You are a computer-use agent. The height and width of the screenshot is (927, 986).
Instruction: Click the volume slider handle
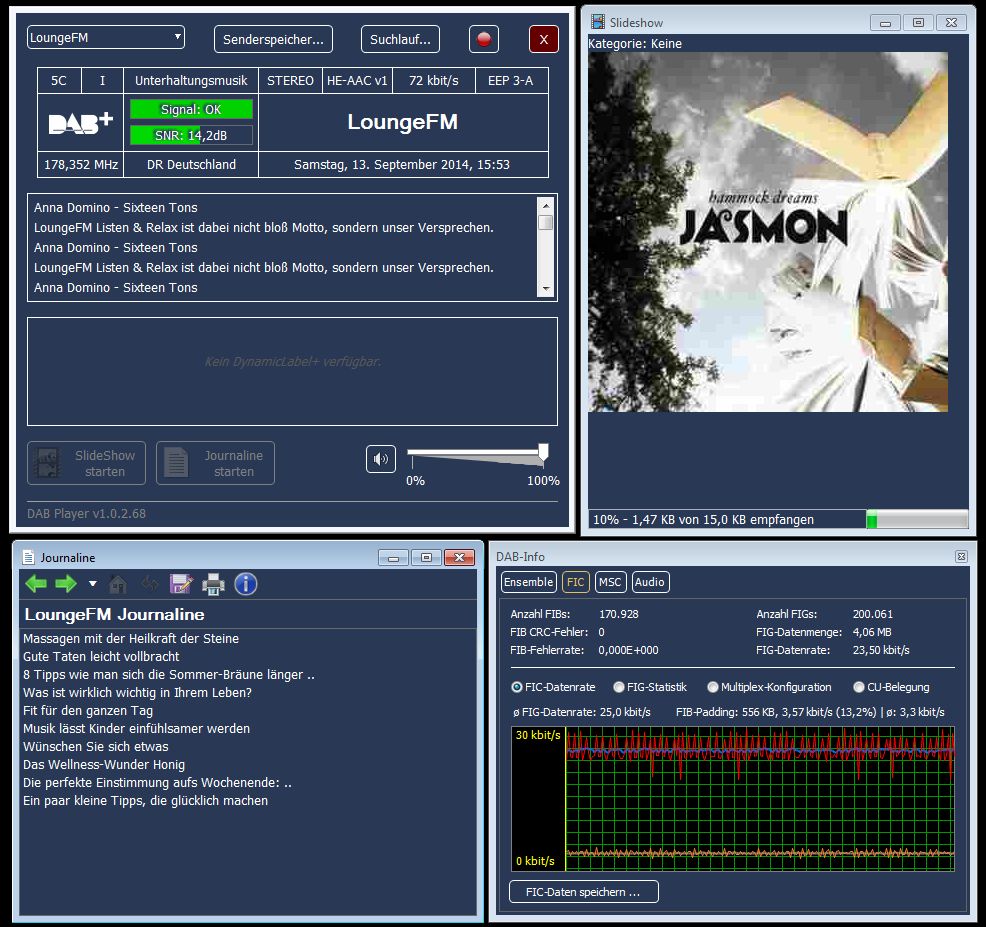543,452
